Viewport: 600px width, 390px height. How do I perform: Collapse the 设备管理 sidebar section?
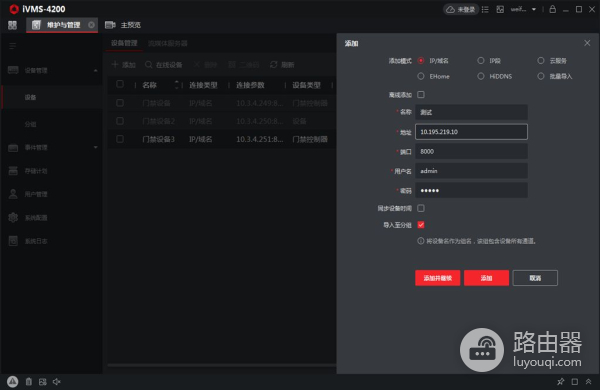[95, 70]
